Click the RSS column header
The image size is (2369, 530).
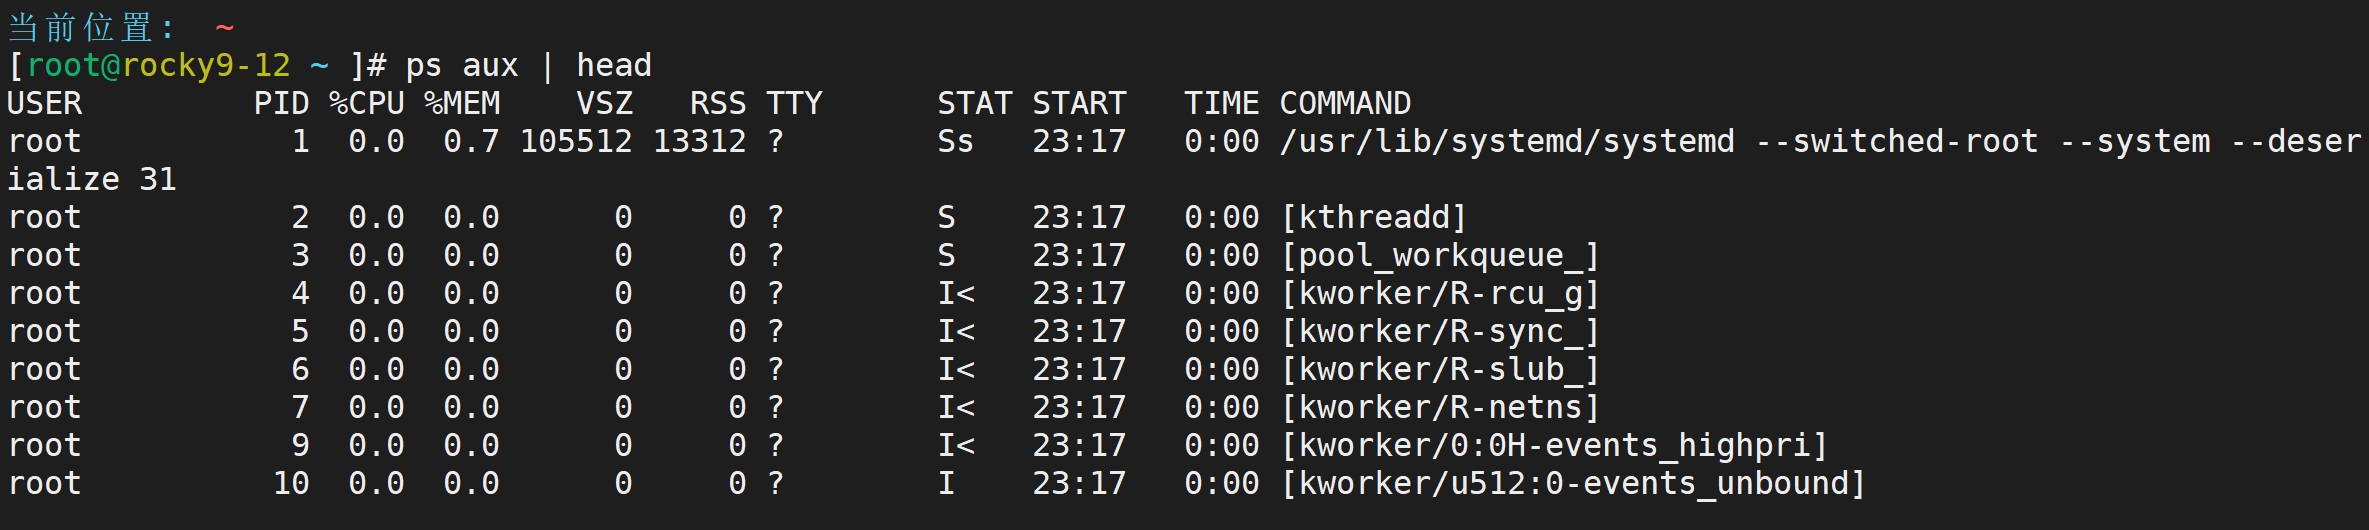point(718,104)
